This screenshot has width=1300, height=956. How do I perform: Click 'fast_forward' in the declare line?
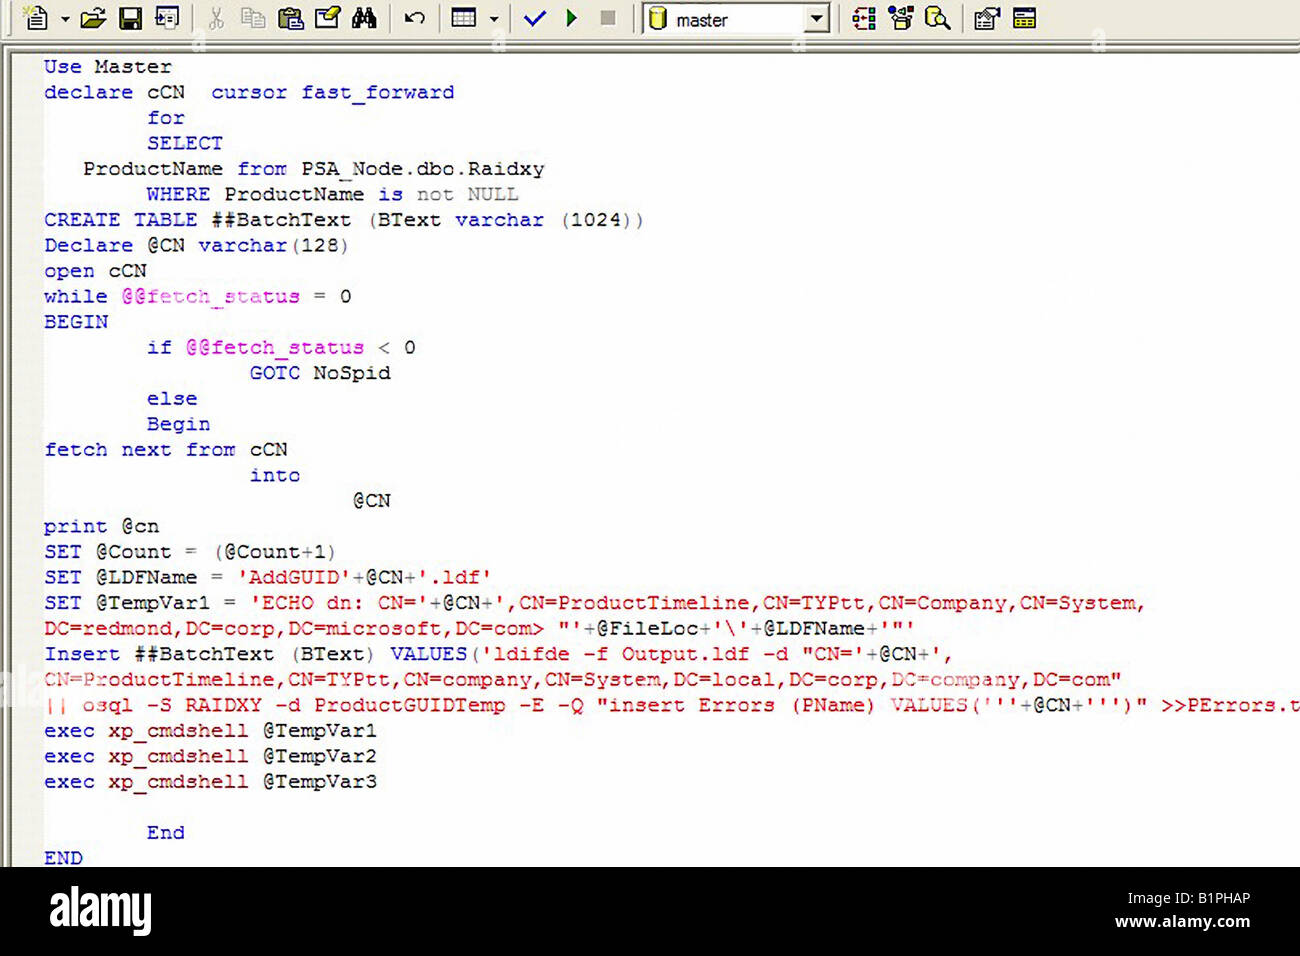(378, 92)
